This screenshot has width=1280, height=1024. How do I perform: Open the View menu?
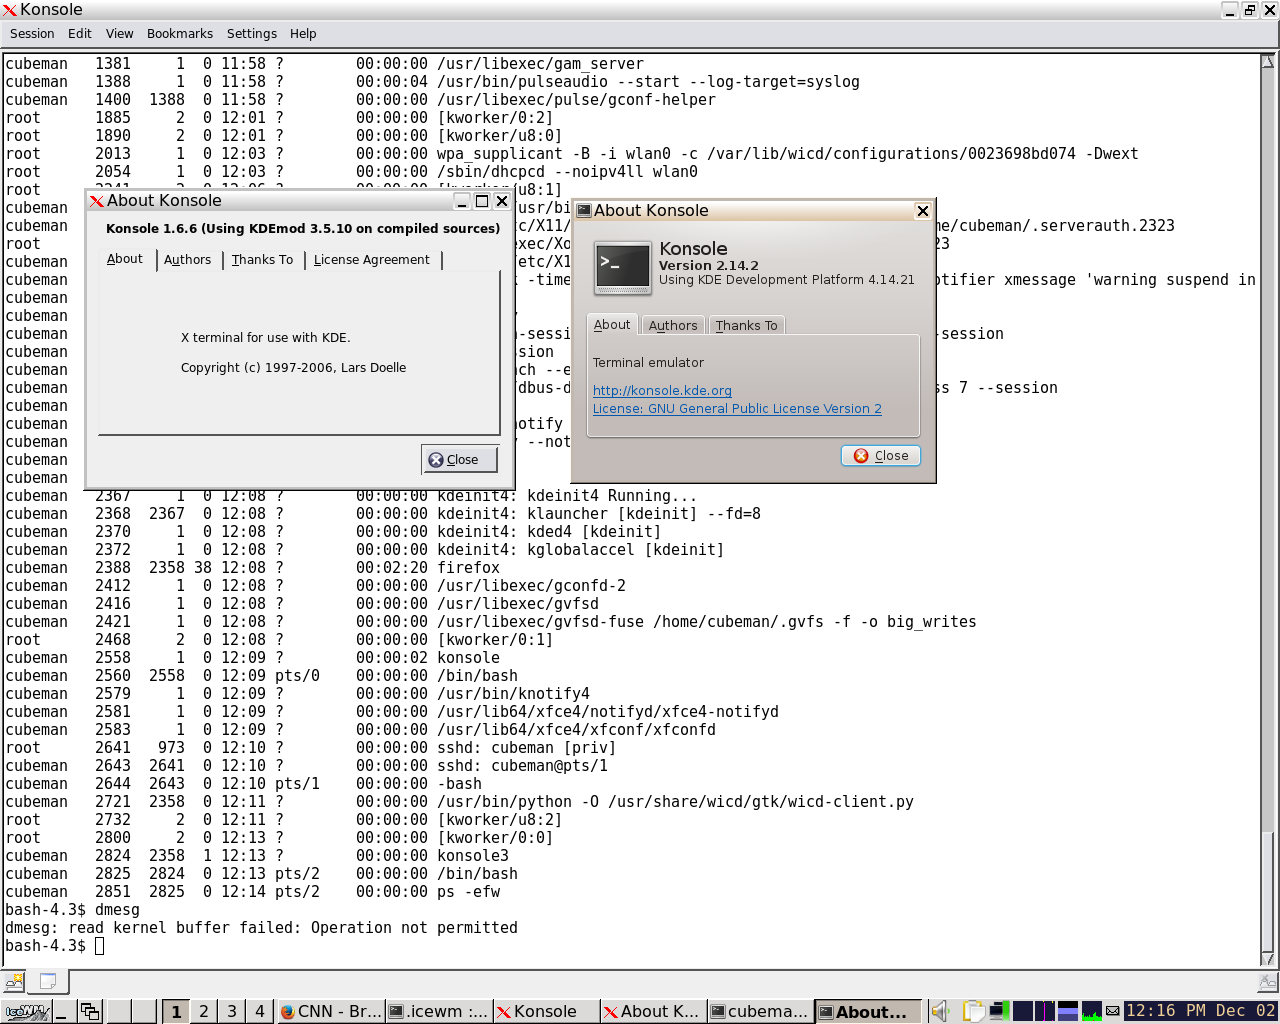point(120,33)
